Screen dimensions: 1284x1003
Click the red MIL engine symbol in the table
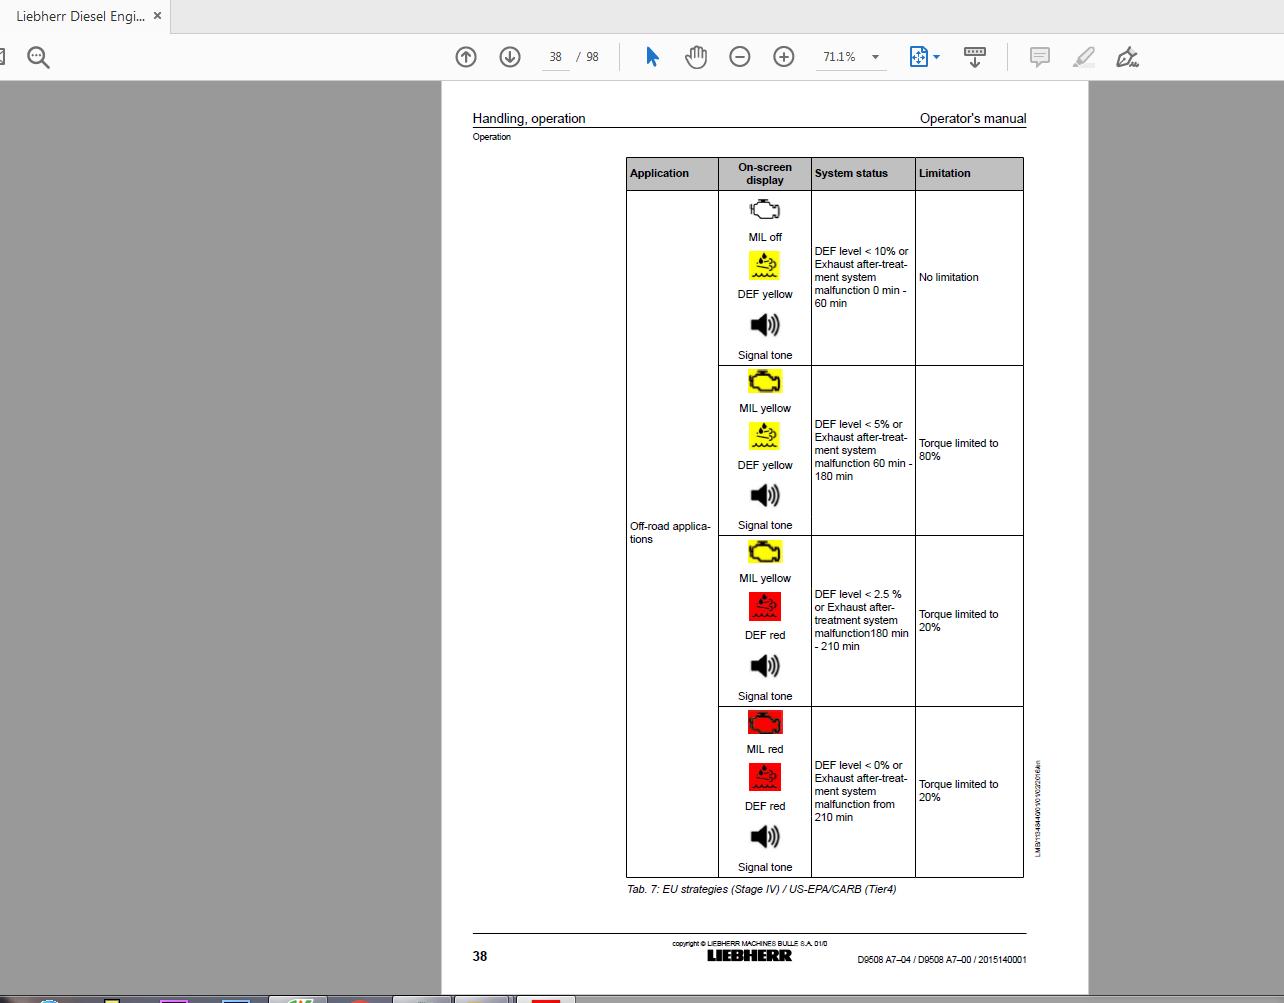point(764,721)
